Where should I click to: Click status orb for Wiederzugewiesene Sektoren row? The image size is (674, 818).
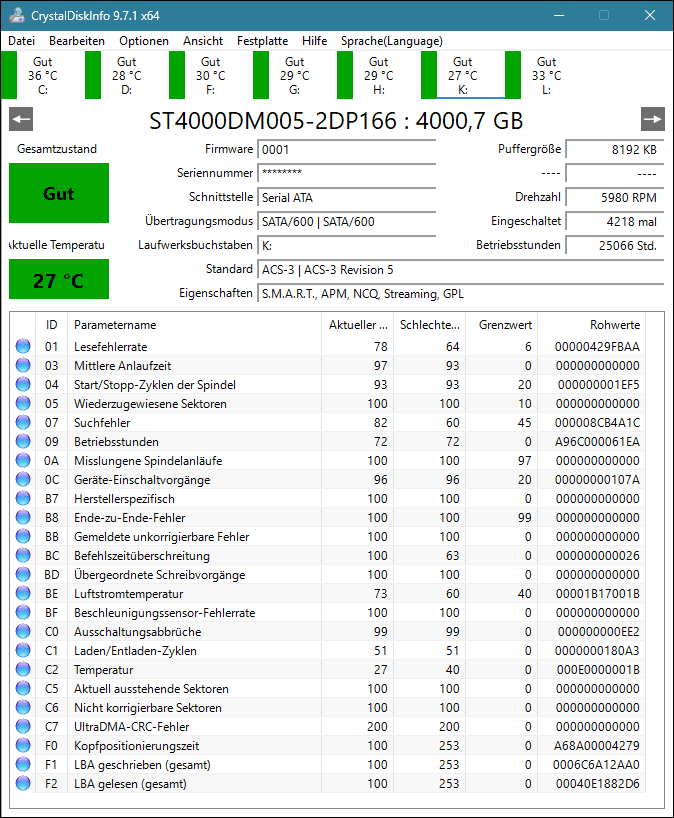(23, 403)
